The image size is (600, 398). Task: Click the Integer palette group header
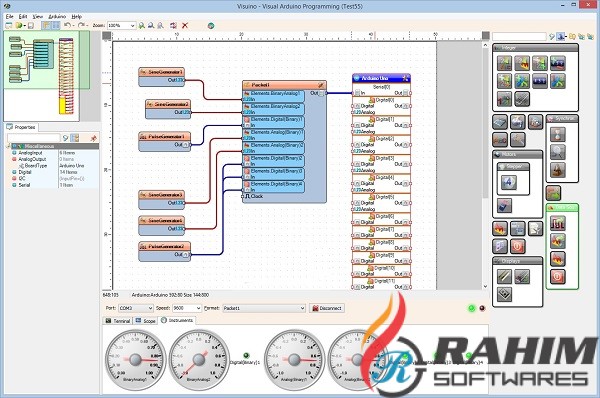click(535, 48)
